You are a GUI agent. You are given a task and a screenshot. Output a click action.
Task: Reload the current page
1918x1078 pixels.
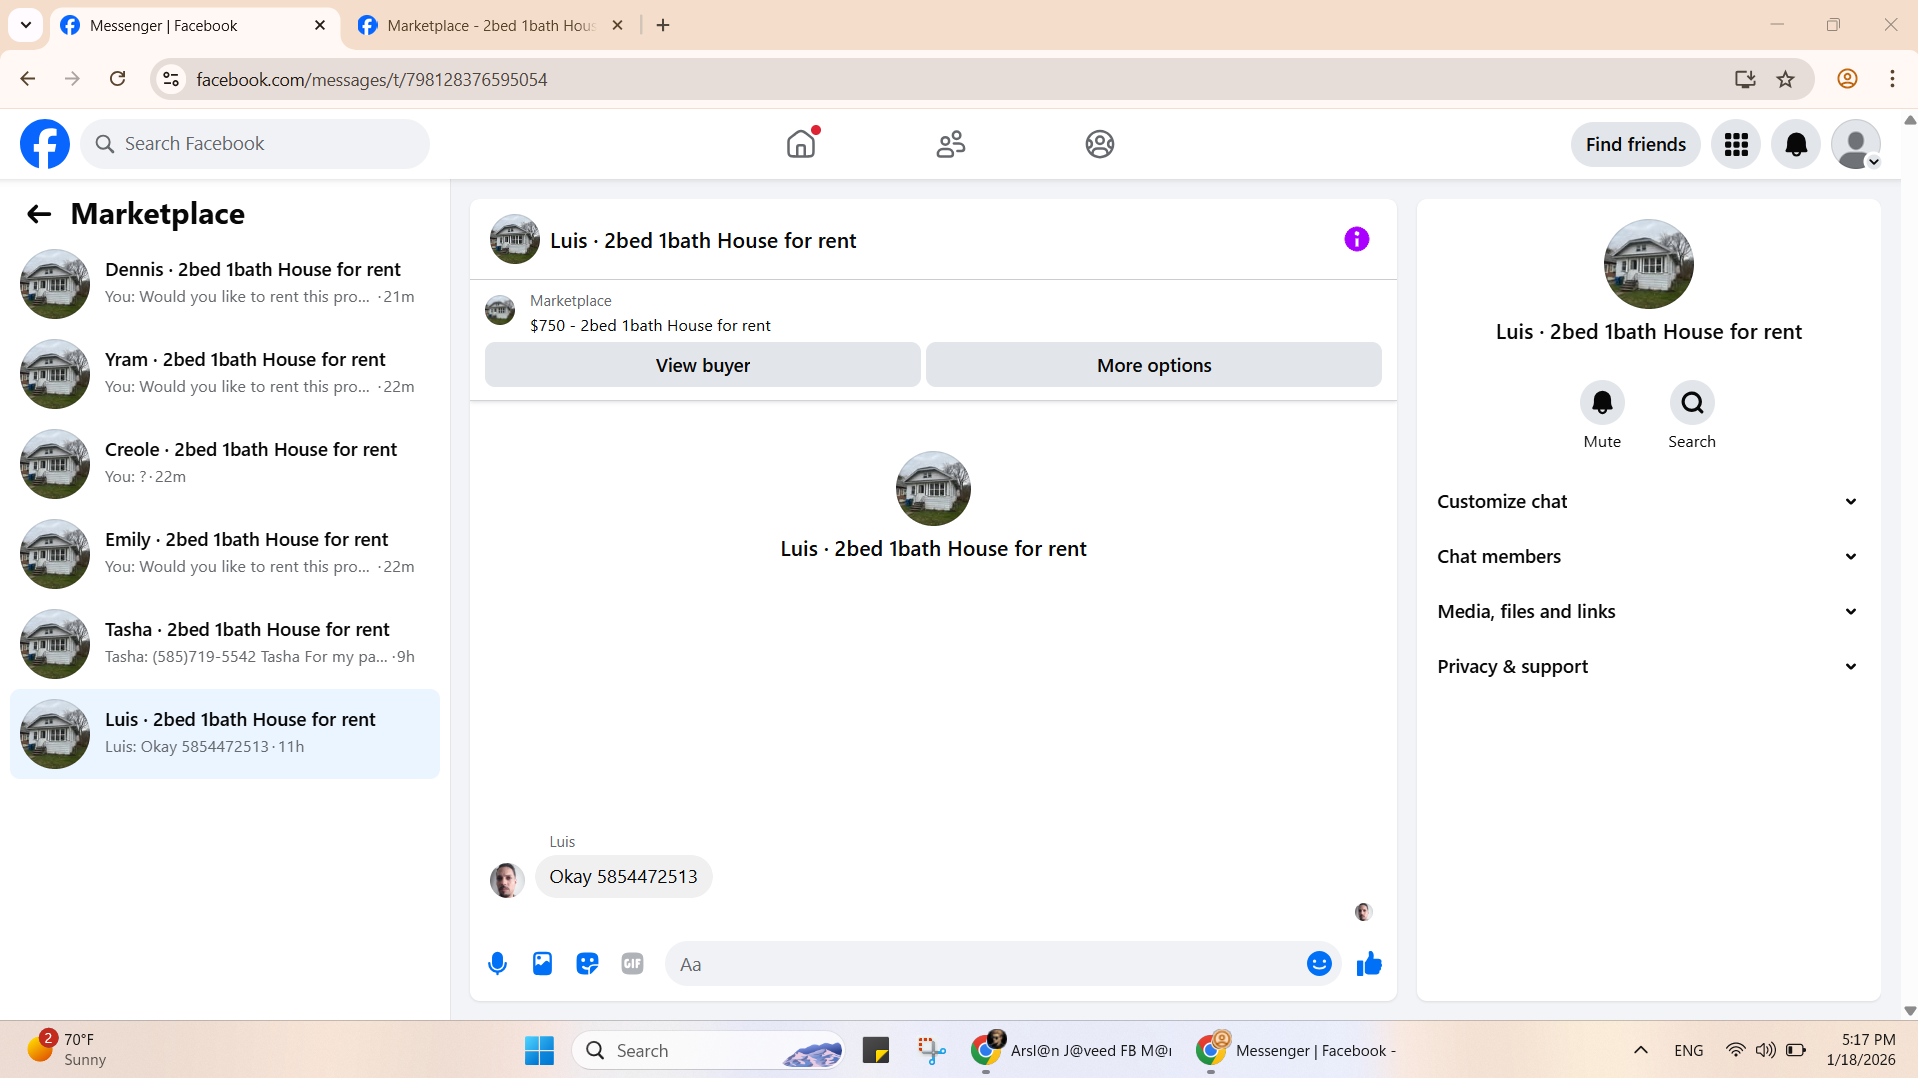[117, 79]
